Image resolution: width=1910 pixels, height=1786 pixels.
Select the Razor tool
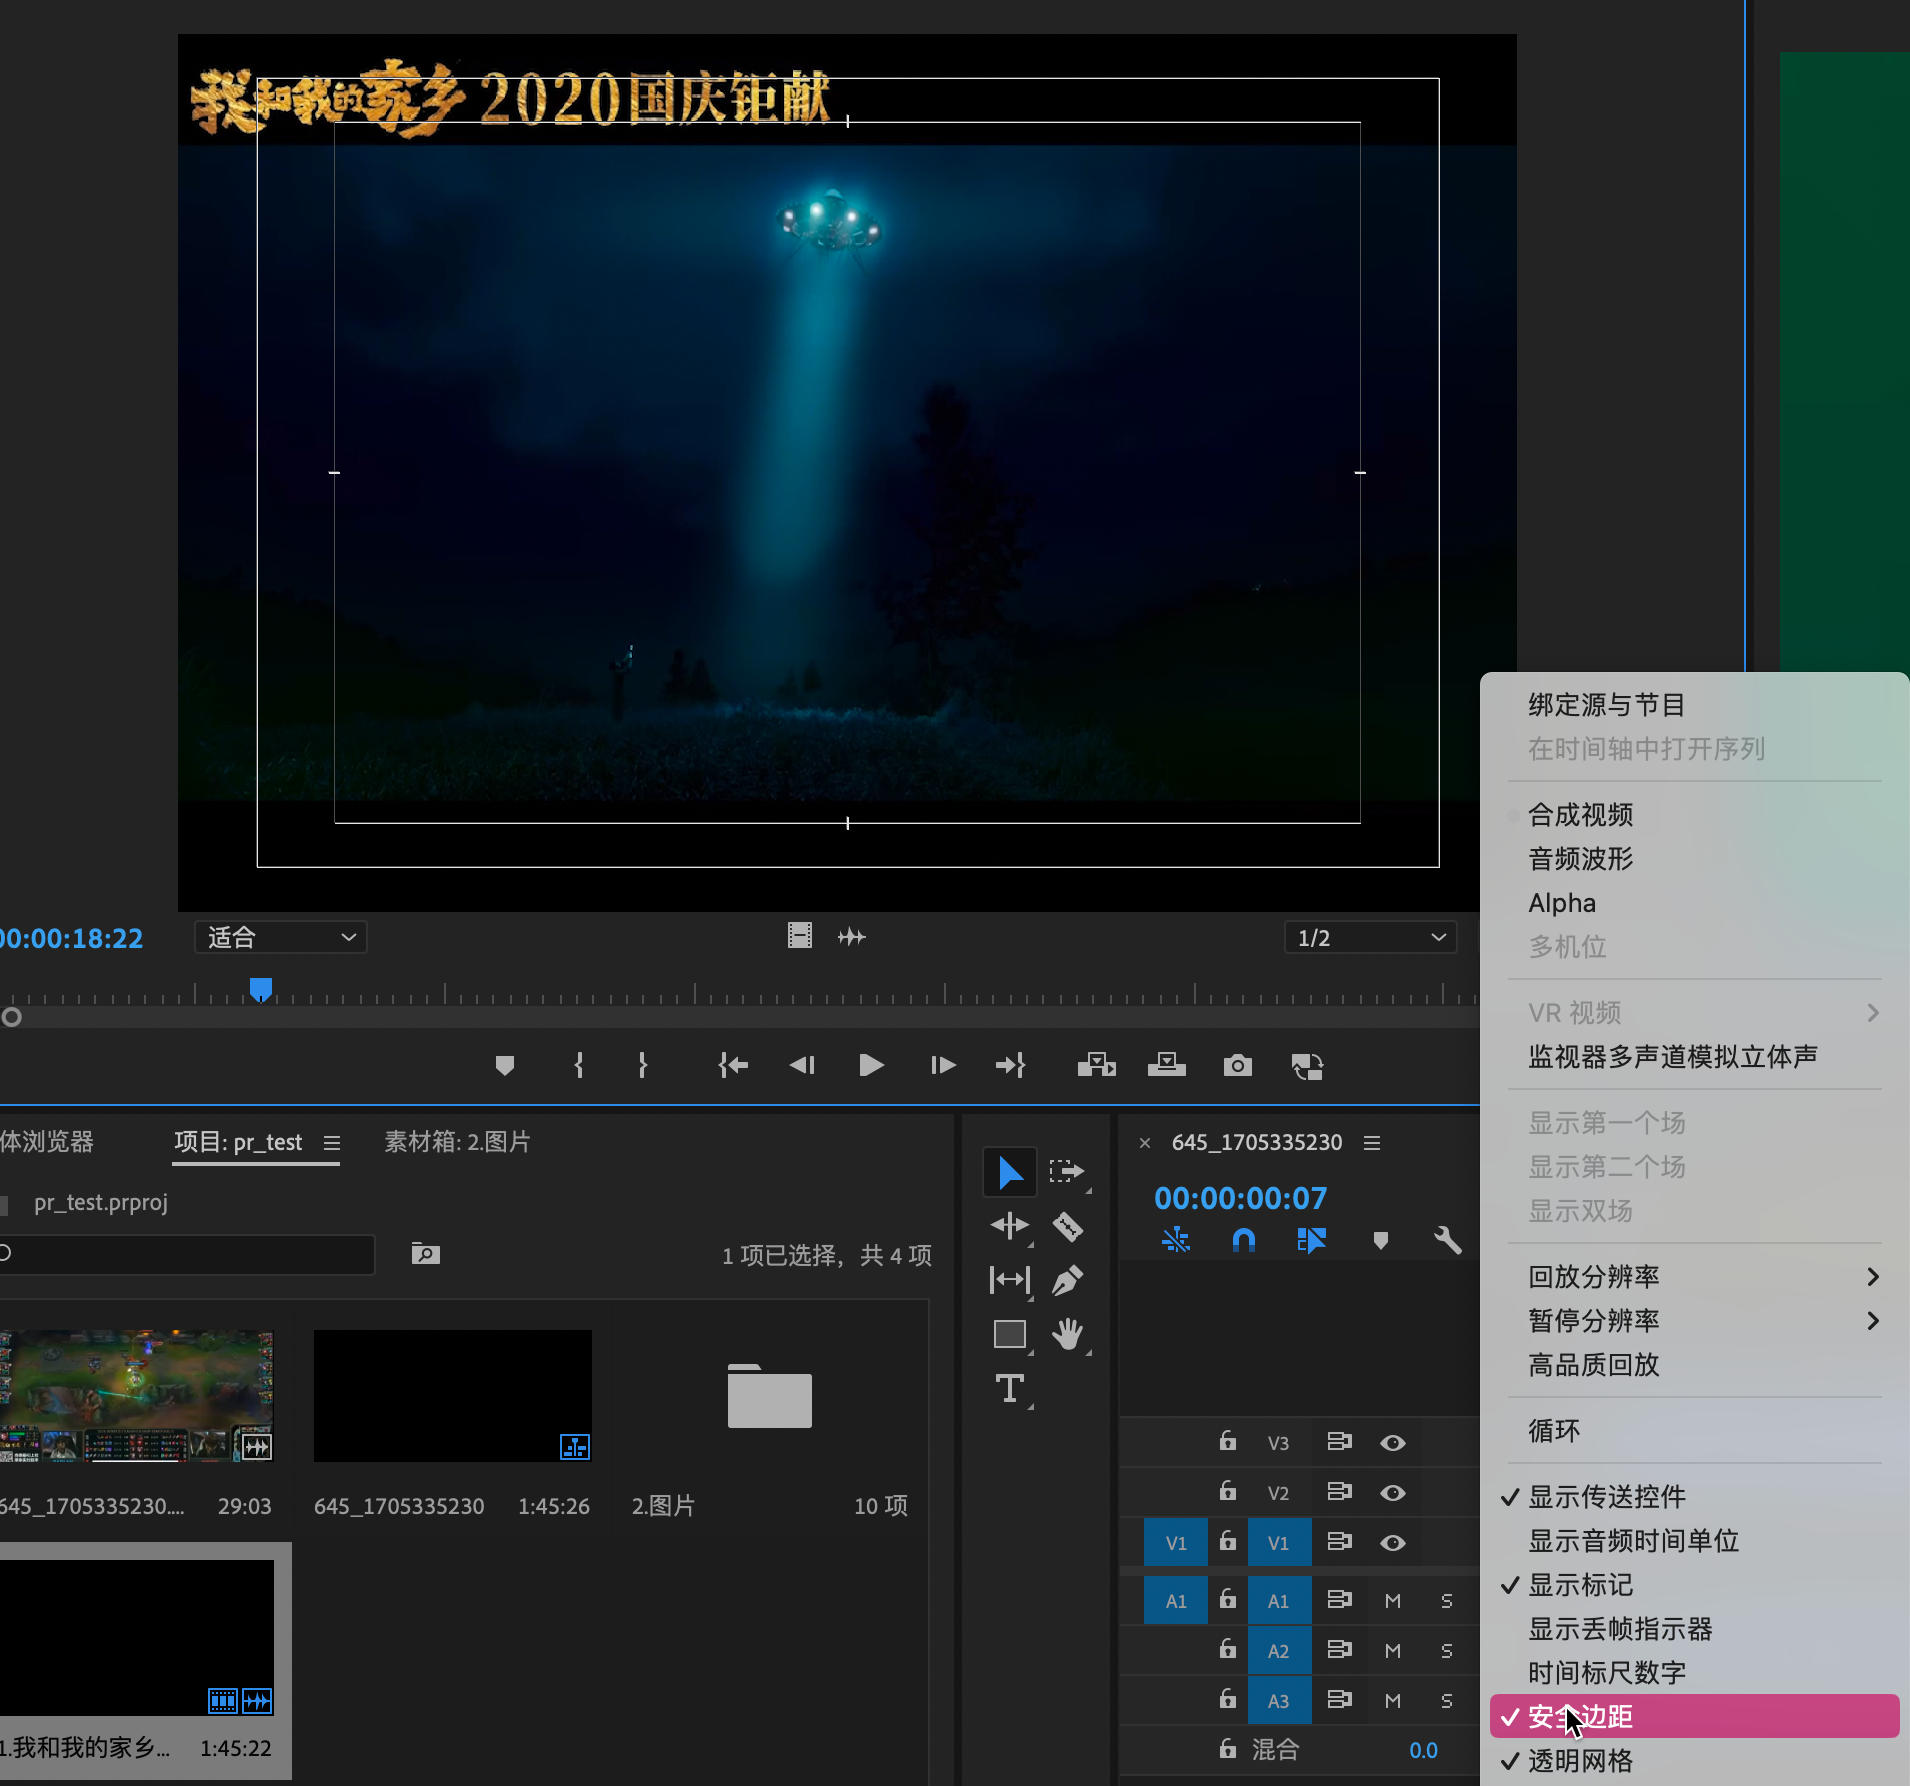pos(1067,1226)
